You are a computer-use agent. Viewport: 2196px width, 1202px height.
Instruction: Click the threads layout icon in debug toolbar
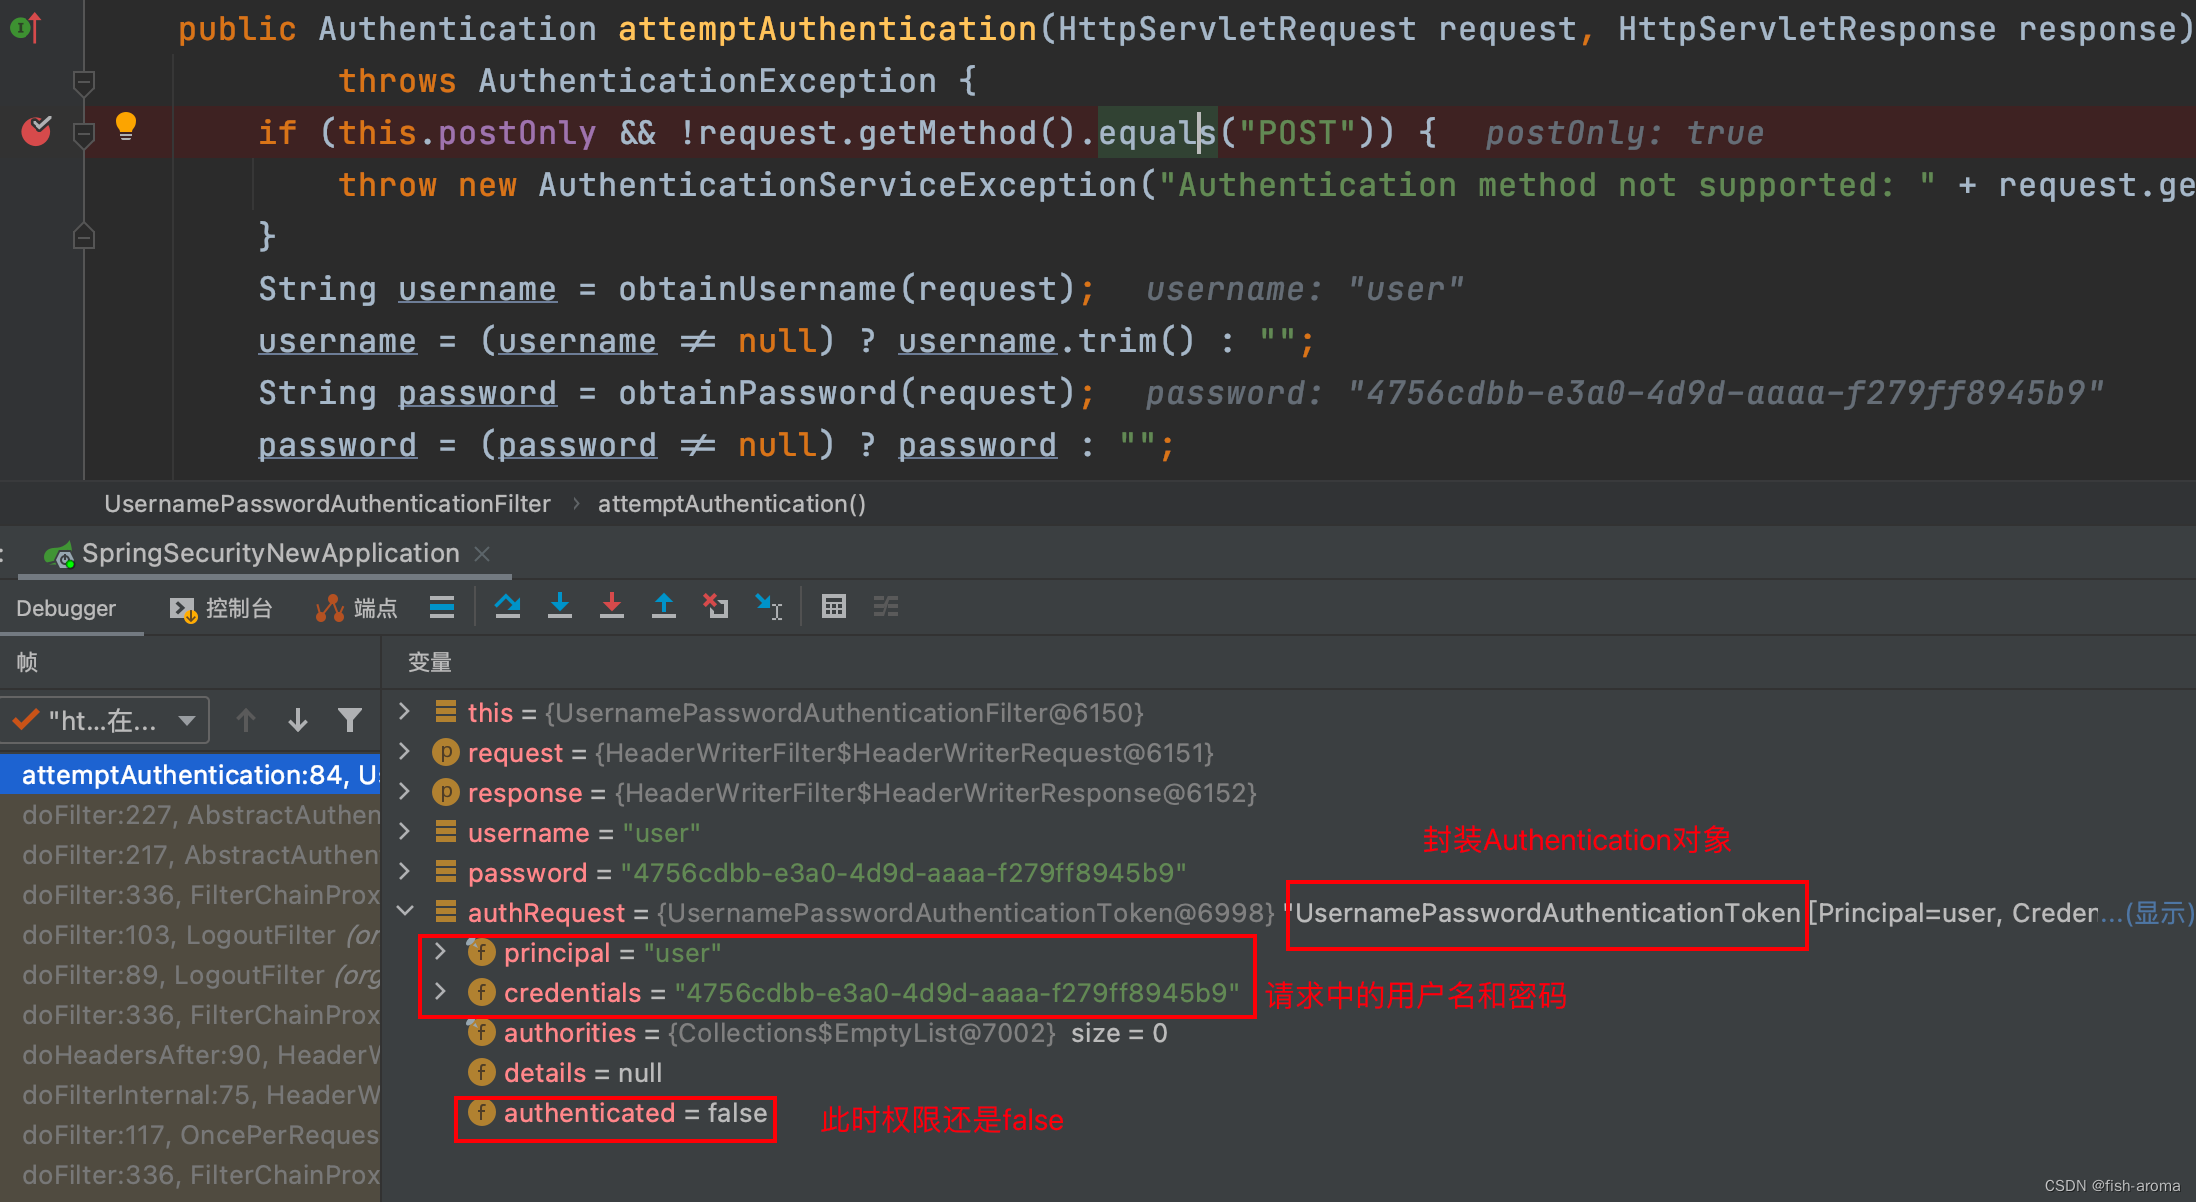tap(441, 606)
